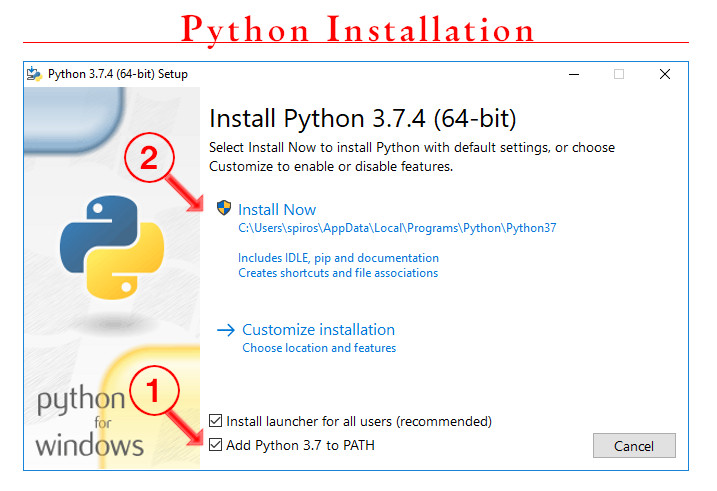Click 'Creates shortcuts and file associations' text
Image resolution: width=717 pixels, height=491 pixels.
point(338,273)
